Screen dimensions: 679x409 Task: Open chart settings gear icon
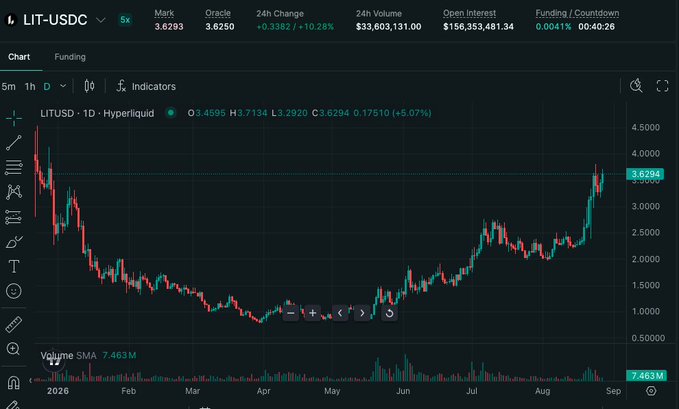pos(651,391)
